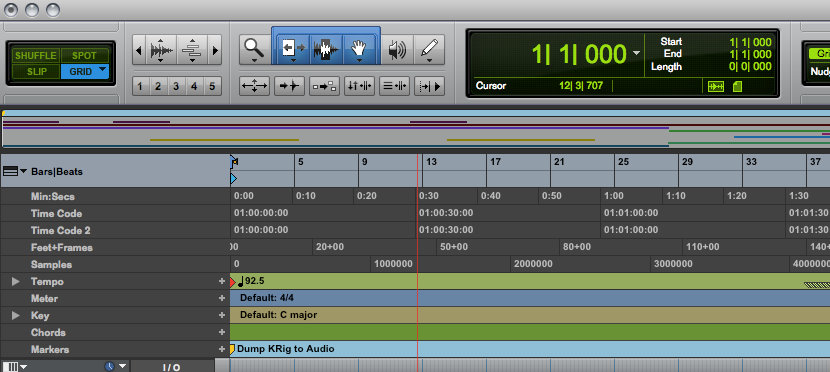Screen dimensions: 830x372
Task: Select the Pencil tool
Action: click(x=429, y=50)
